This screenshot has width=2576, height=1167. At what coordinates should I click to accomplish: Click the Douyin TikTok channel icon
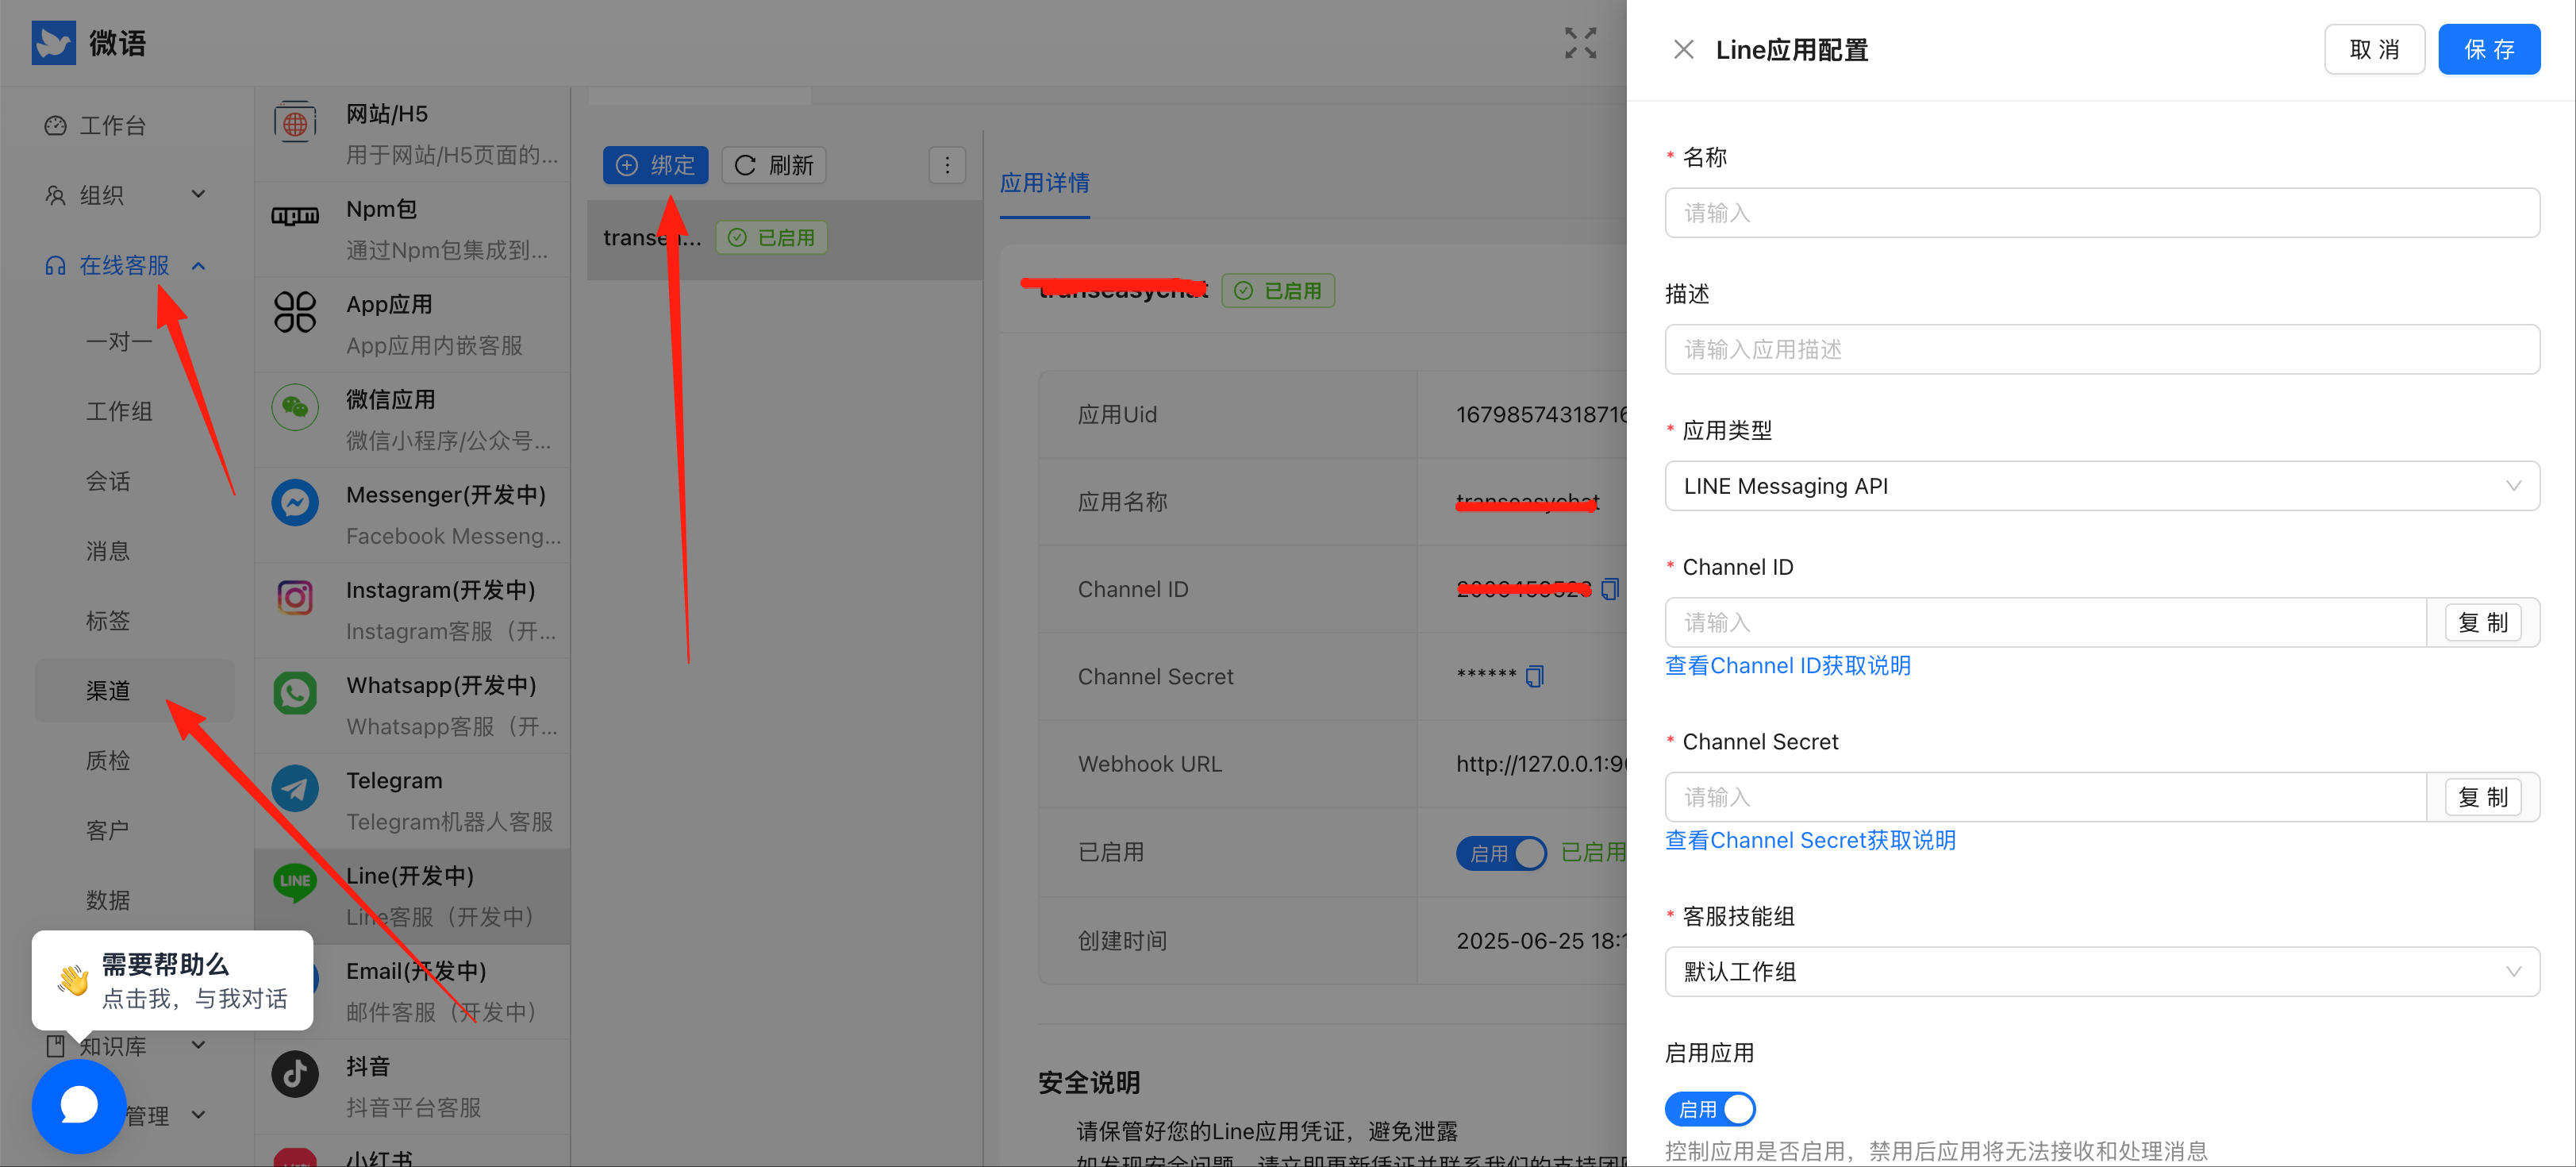(x=295, y=1074)
